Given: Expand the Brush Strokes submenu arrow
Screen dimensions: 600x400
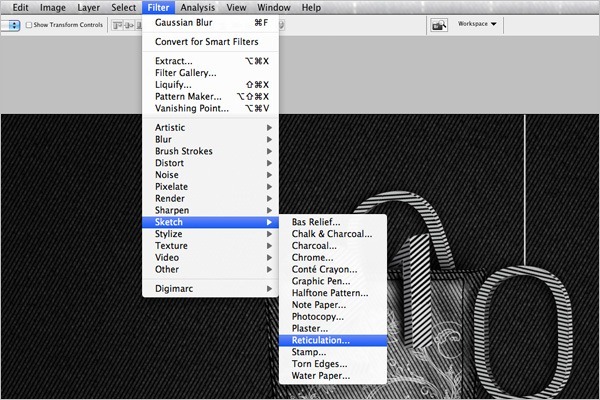Looking at the screenshot, I should (x=269, y=151).
